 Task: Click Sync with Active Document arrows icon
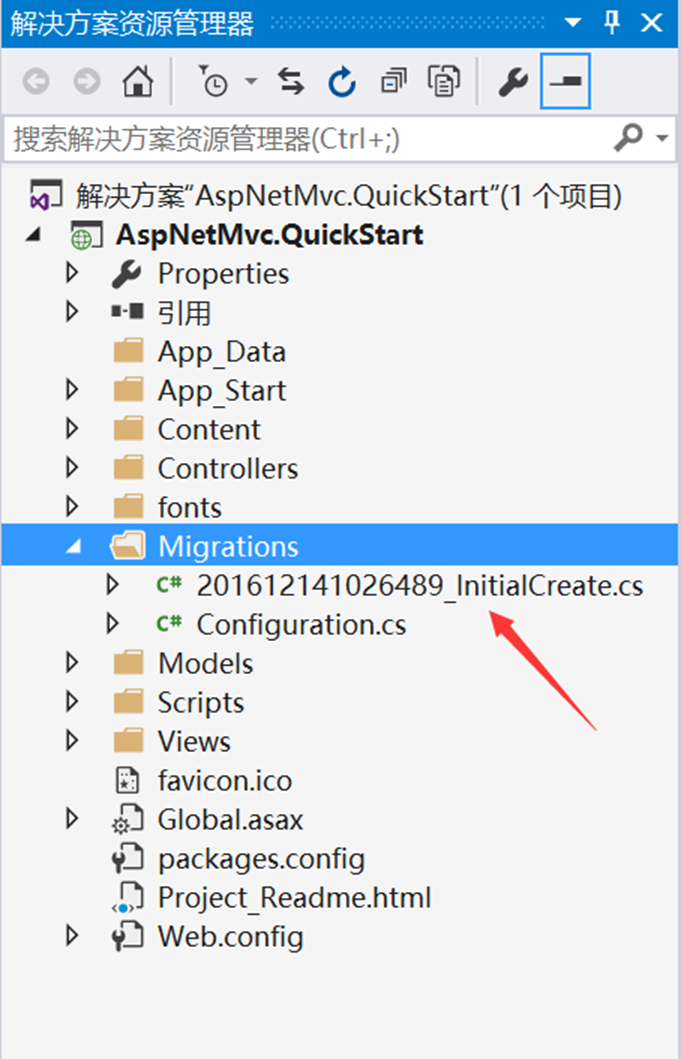tap(291, 82)
